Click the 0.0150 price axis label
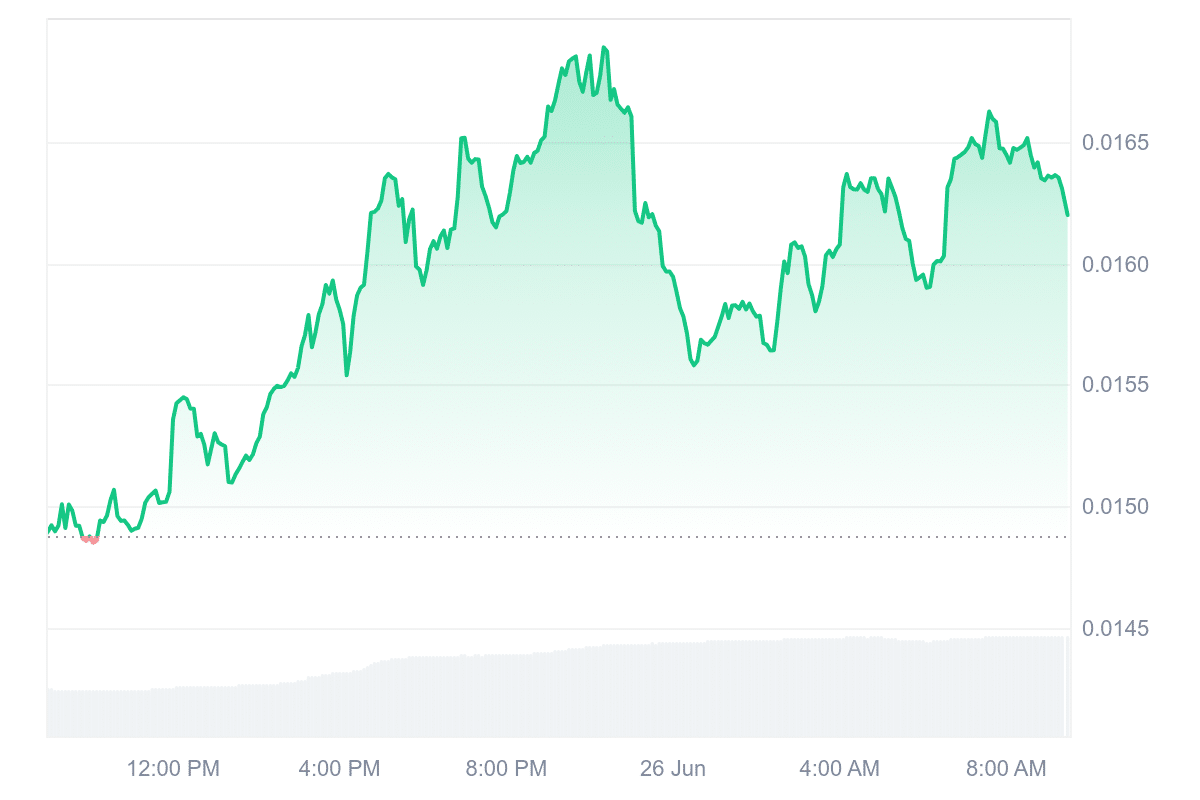The height and width of the screenshot is (800, 1200). tap(1115, 507)
